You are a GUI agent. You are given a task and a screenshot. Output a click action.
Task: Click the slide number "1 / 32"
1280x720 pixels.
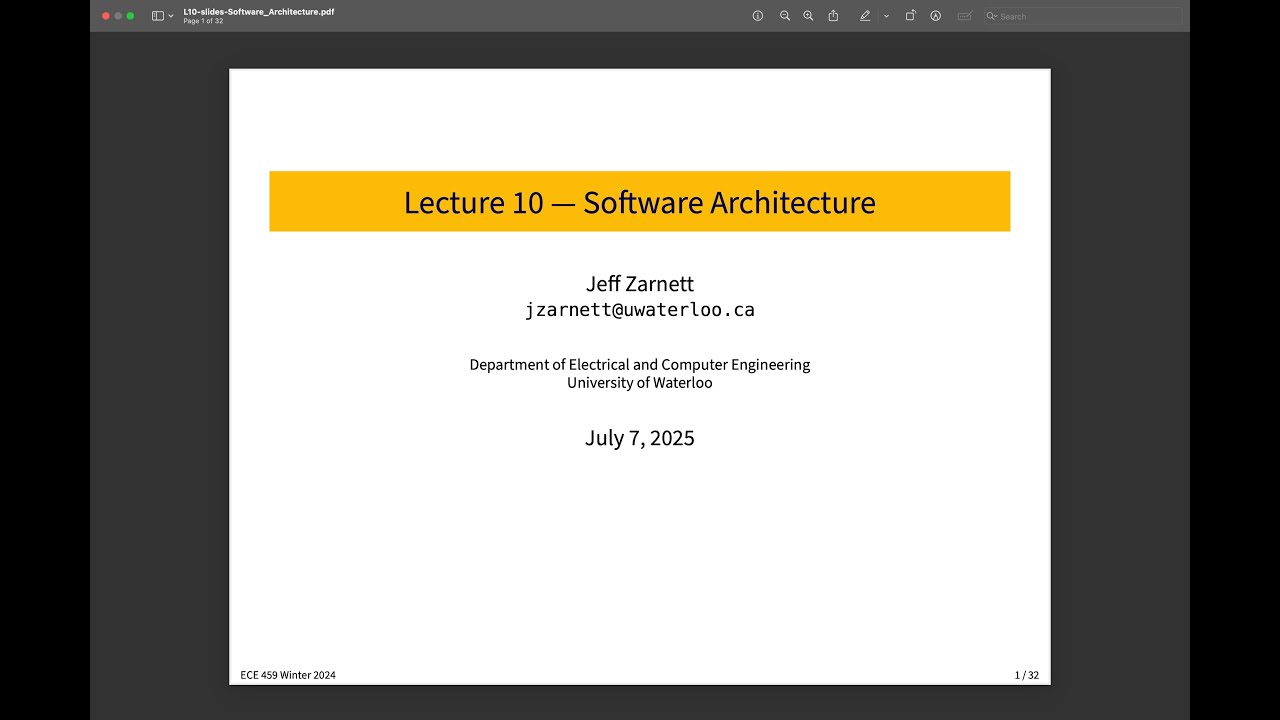click(1027, 675)
